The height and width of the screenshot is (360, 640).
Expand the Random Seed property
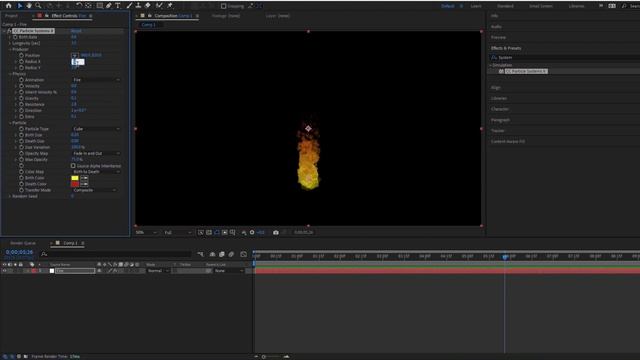(x=10, y=196)
